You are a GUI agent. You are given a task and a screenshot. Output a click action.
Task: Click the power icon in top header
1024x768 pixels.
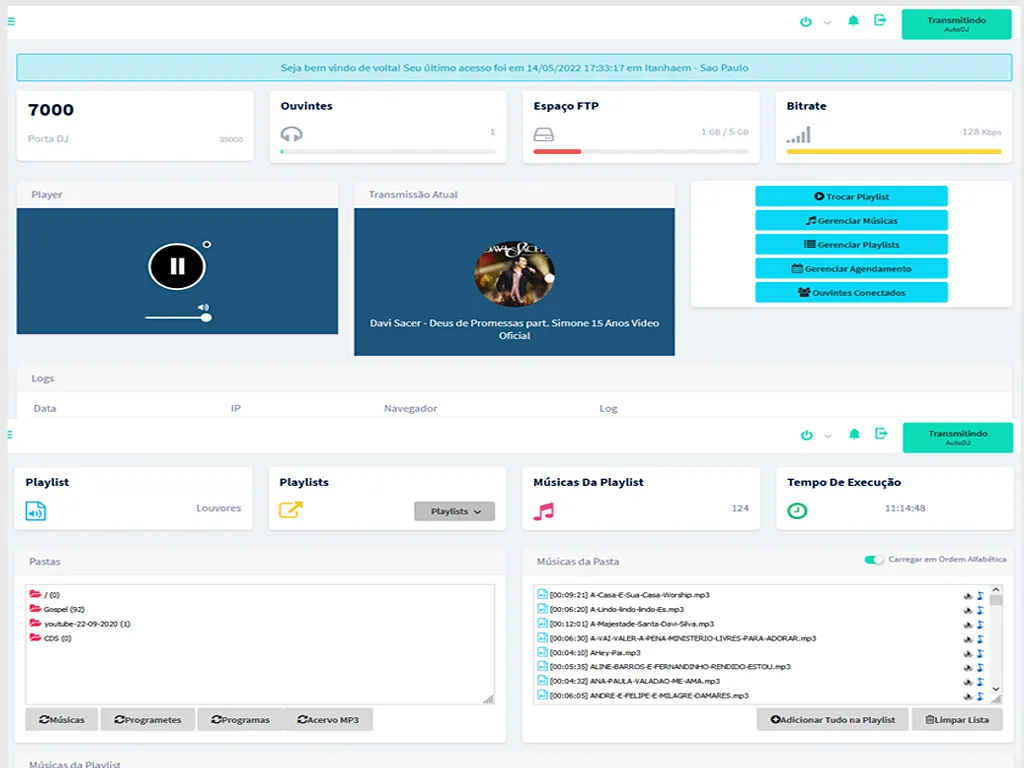click(806, 21)
